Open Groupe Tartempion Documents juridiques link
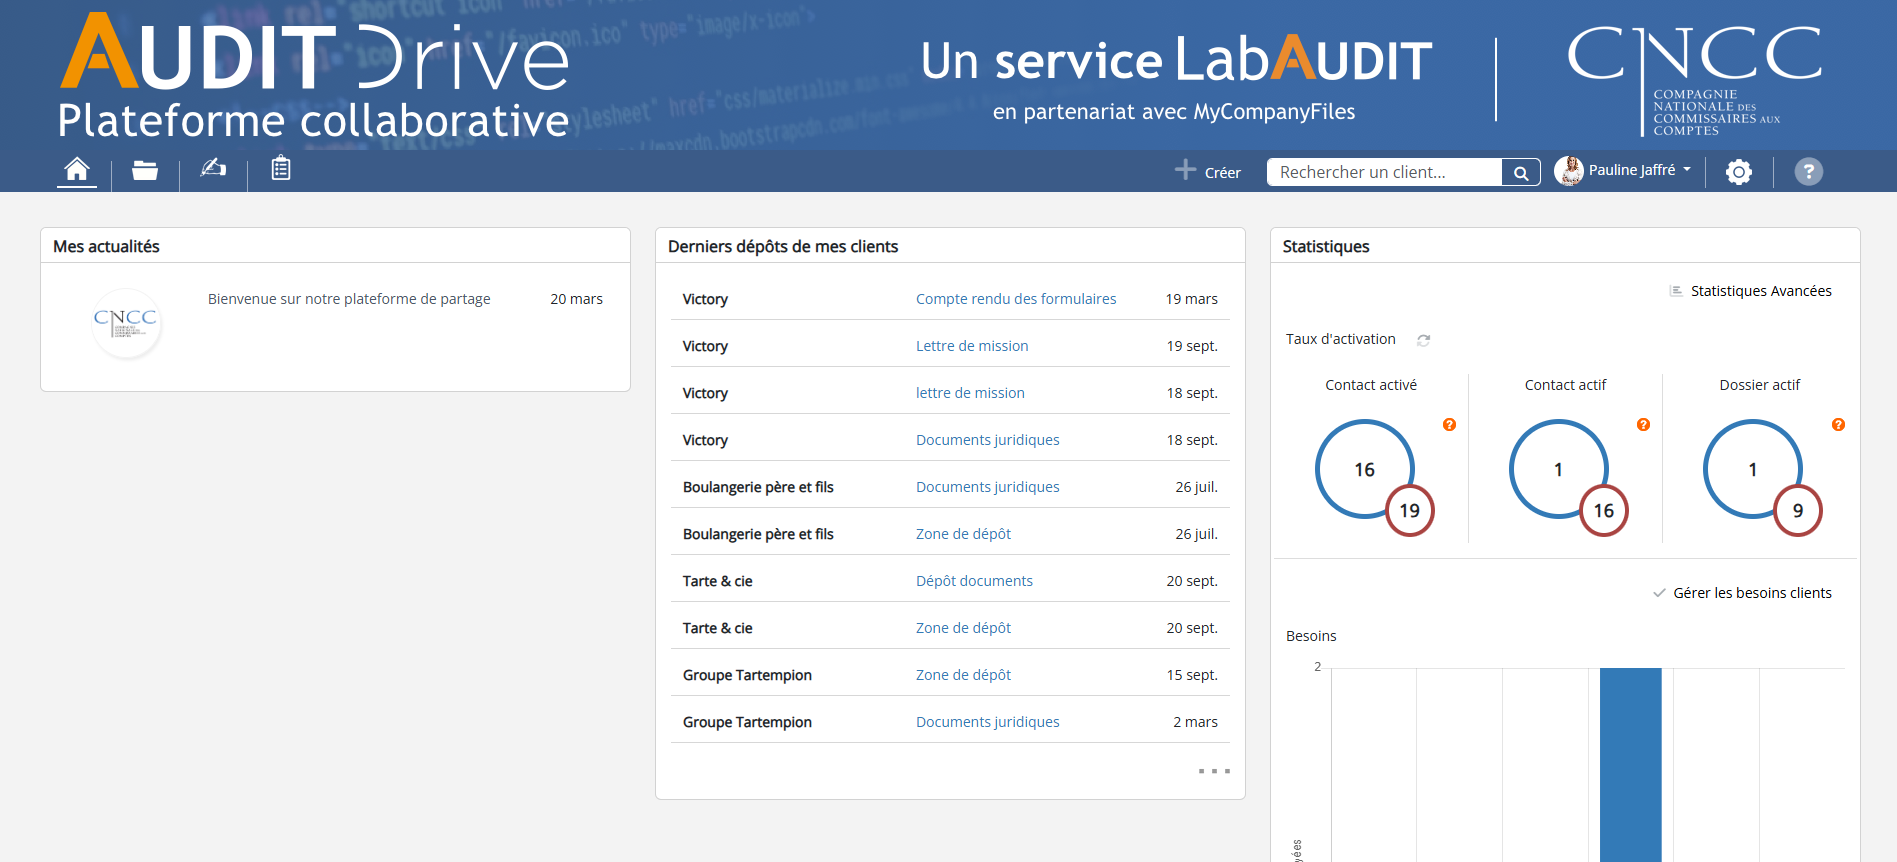This screenshot has width=1897, height=862. tap(987, 722)
